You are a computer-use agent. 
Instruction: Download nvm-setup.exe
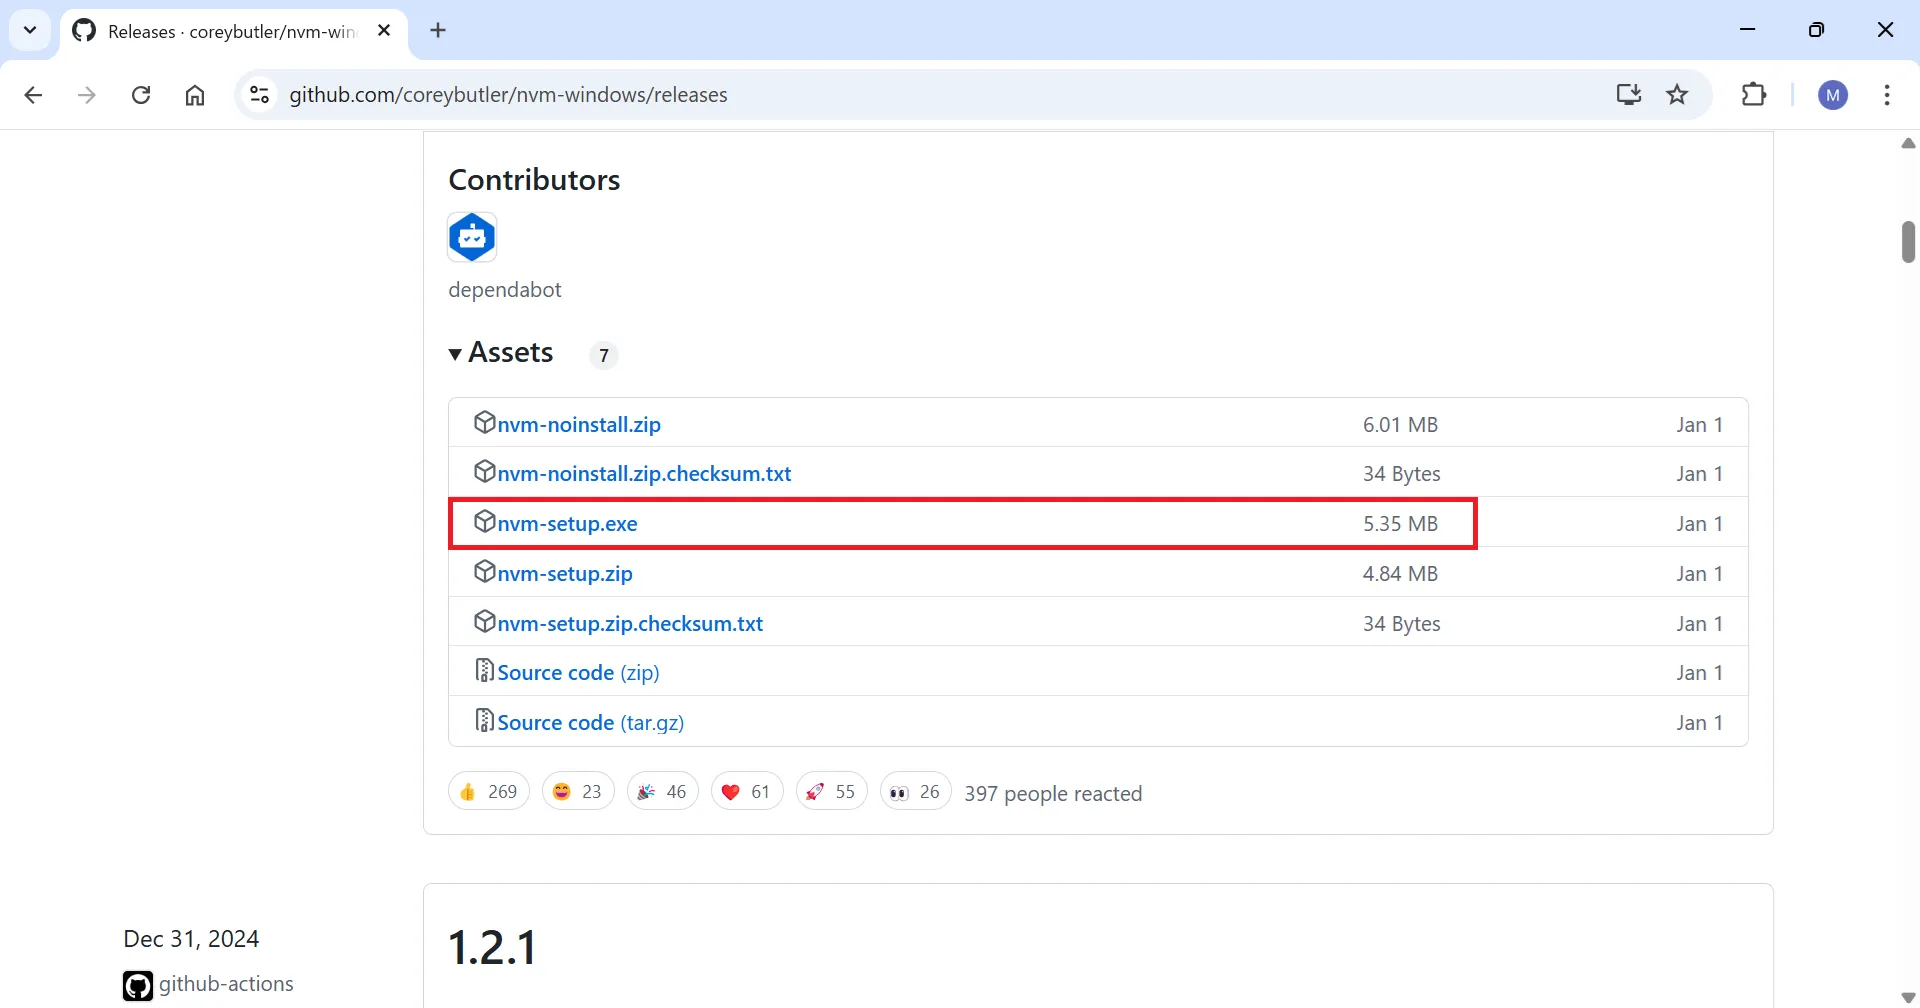567,524
